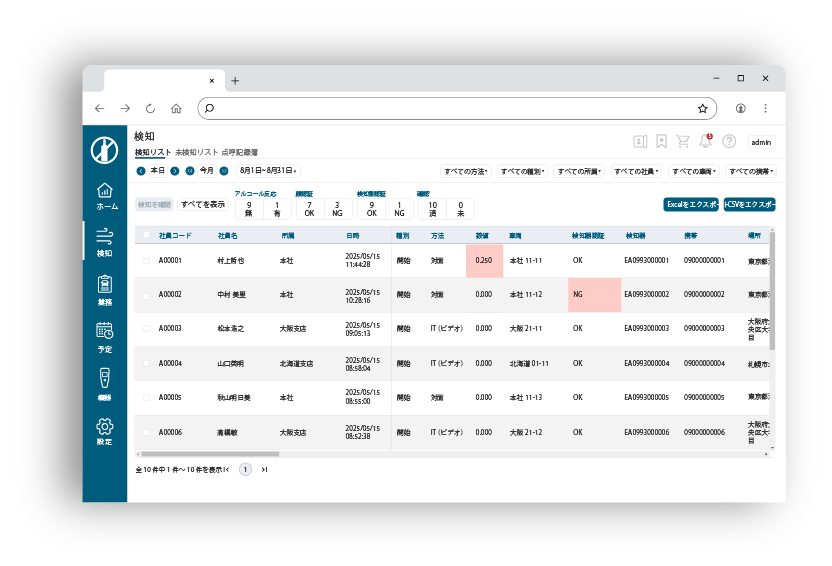The height and width of the screenshot is (566, 832).
Task: Click the help question mark icon
Action: (x=729, y=142)
